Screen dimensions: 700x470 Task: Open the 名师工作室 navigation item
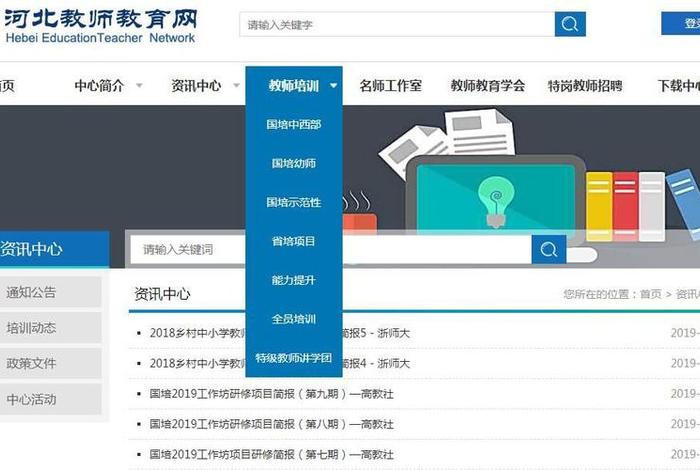[x=391, y=85]
